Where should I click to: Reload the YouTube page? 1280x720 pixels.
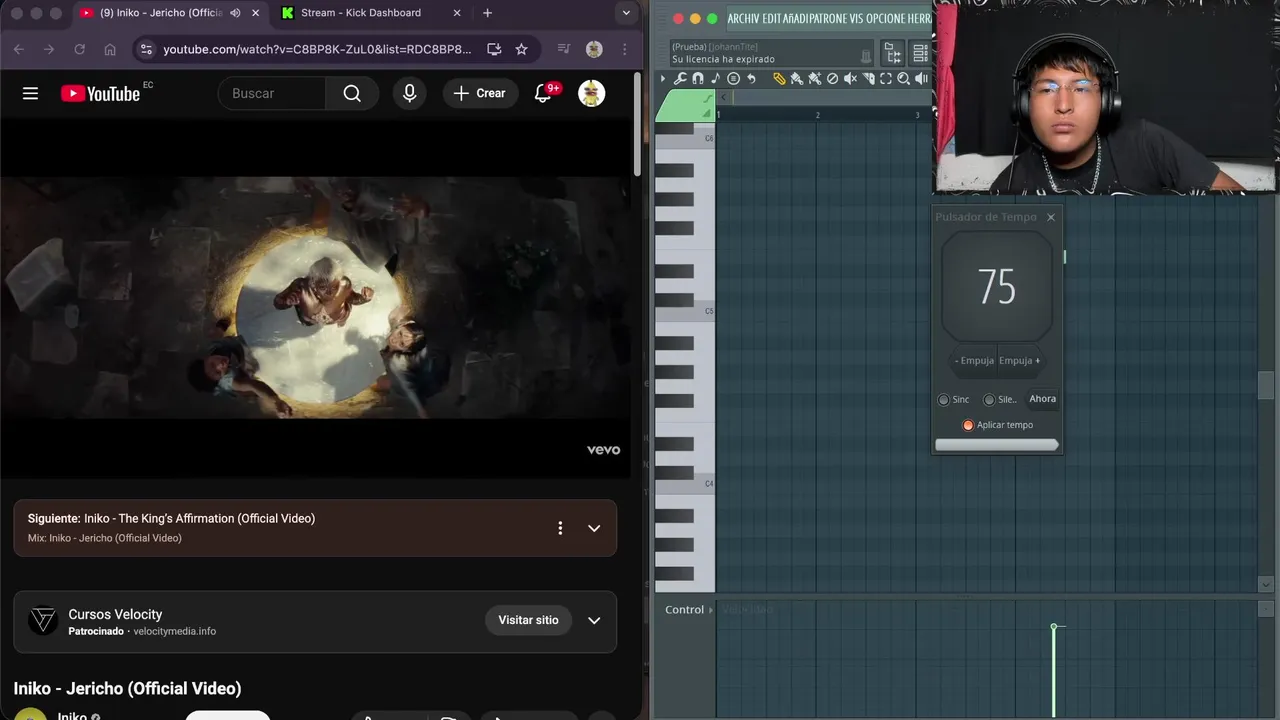click(79, 49)
